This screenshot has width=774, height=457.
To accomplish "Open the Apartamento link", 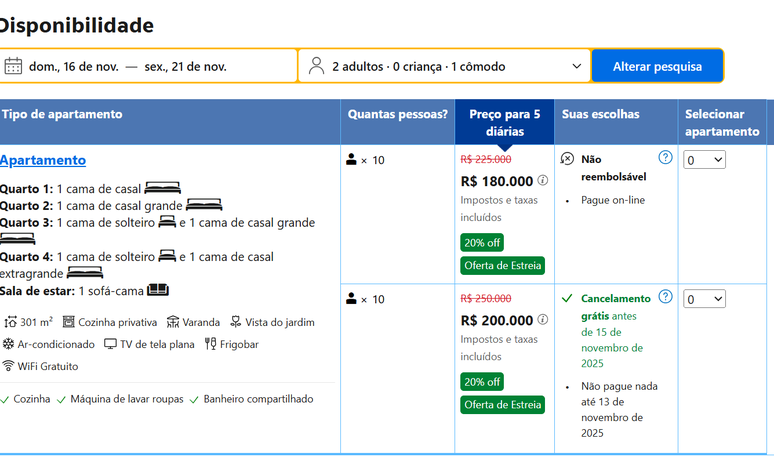I will click(x=43, y=160).
